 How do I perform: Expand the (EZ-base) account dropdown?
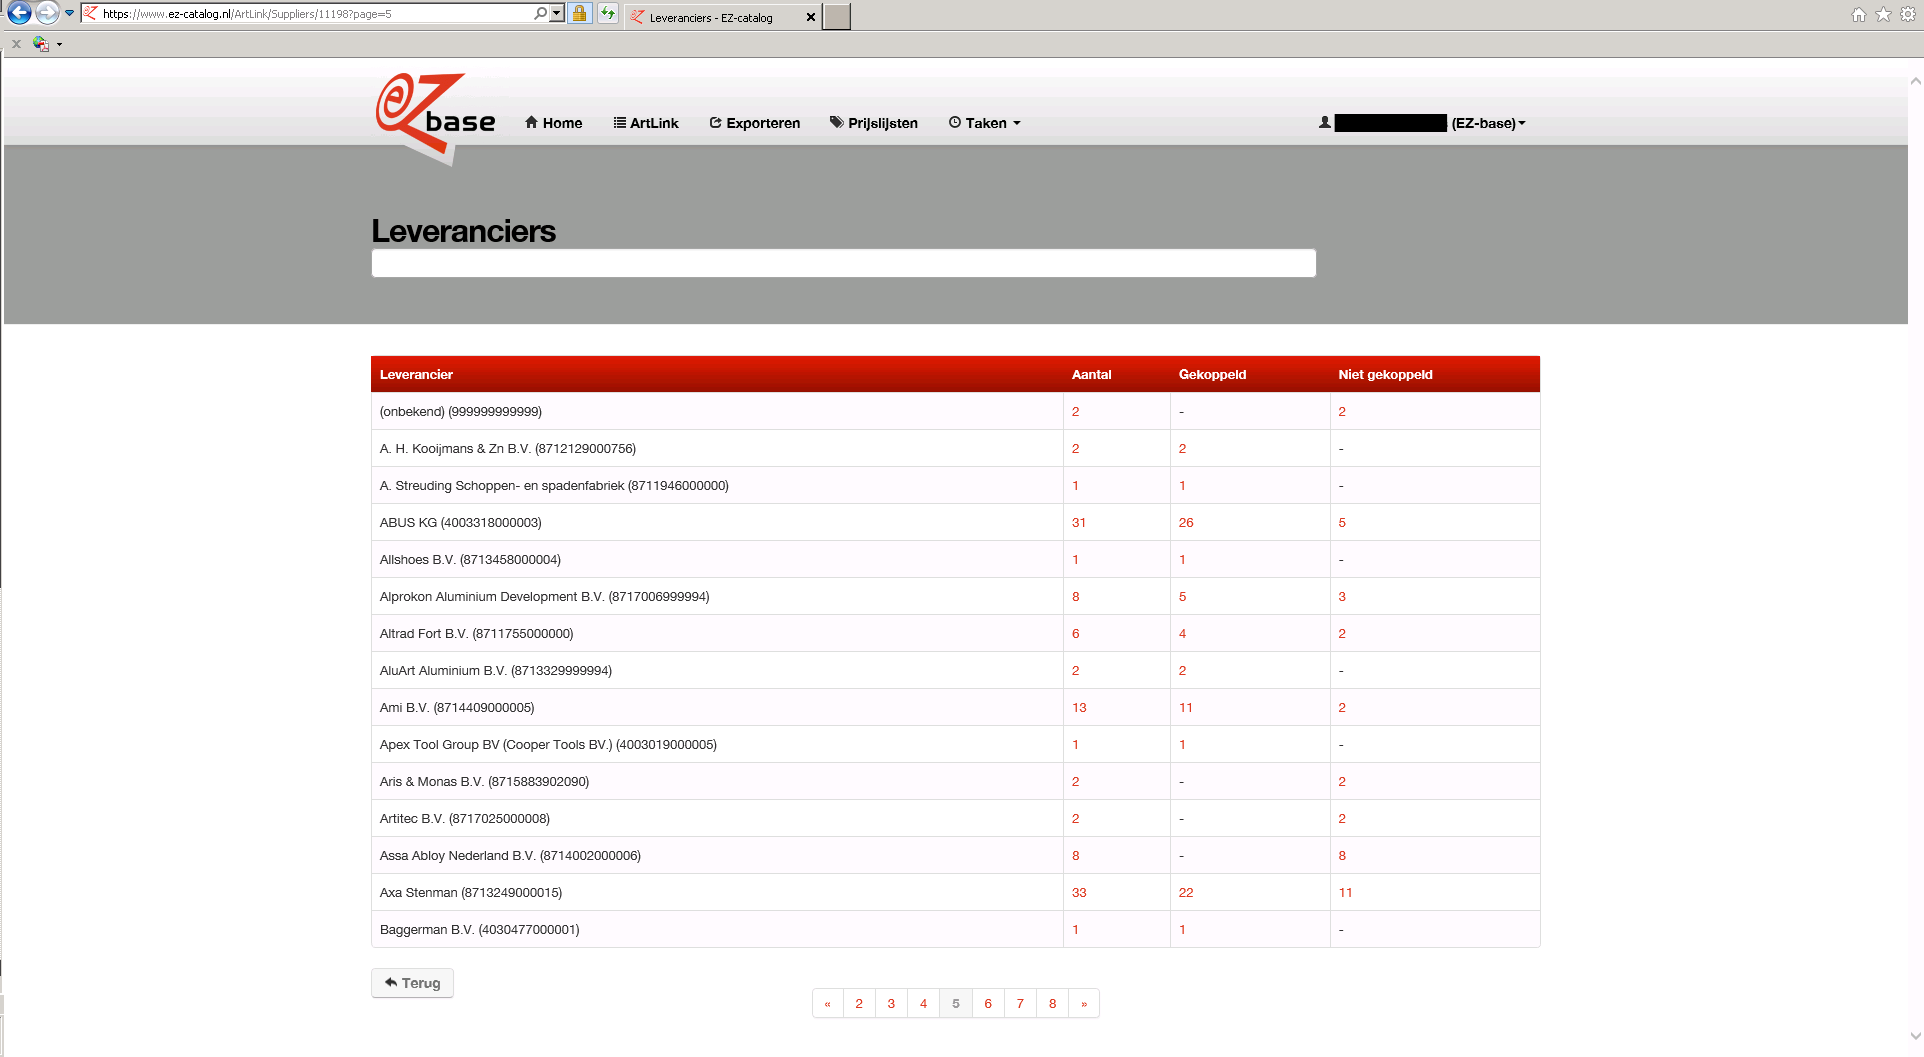tap(1489, 123)
